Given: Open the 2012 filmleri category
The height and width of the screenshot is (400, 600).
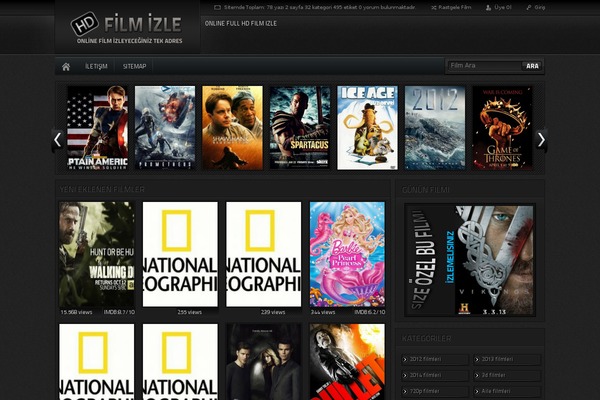Looking at the screenshot, I should pyautogui.click(x=435, y=359).
